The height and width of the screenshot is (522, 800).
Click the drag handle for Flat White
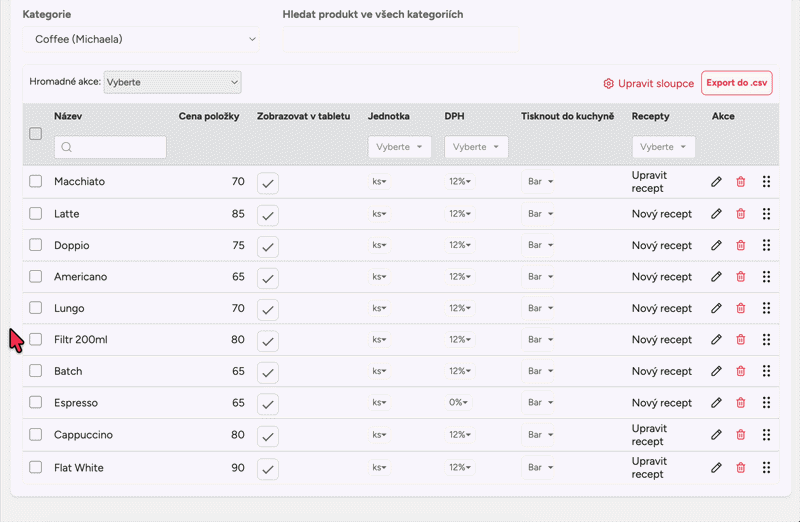click(766, 467)
